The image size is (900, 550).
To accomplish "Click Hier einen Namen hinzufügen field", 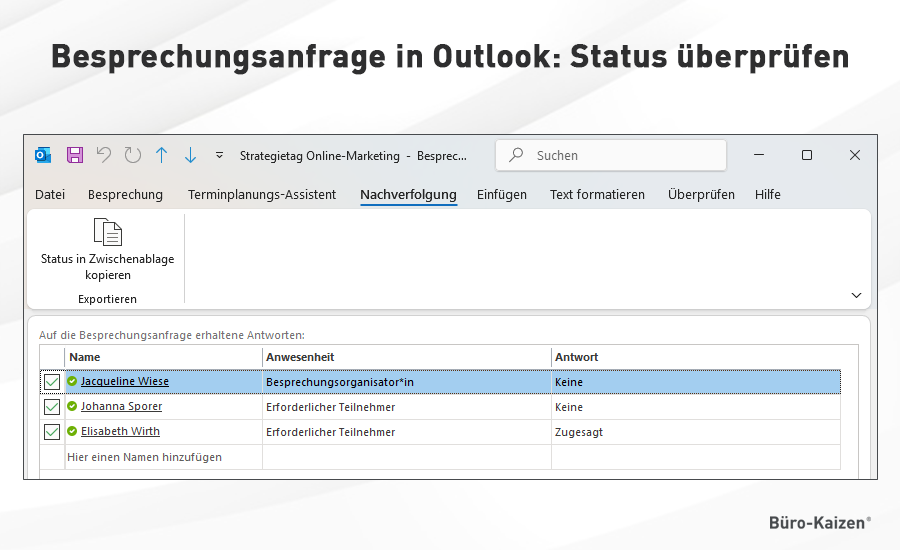I will coord(164,457).
